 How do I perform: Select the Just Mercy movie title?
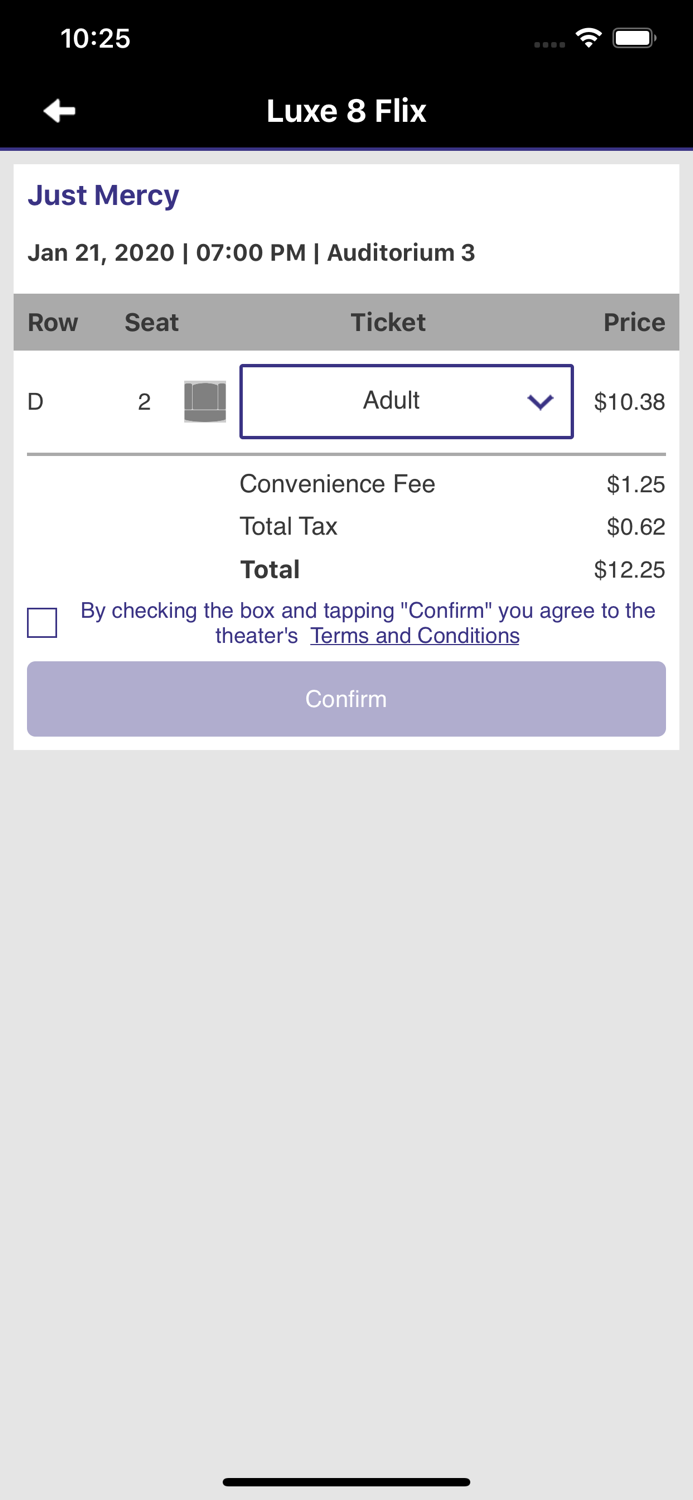coord(103,195)
